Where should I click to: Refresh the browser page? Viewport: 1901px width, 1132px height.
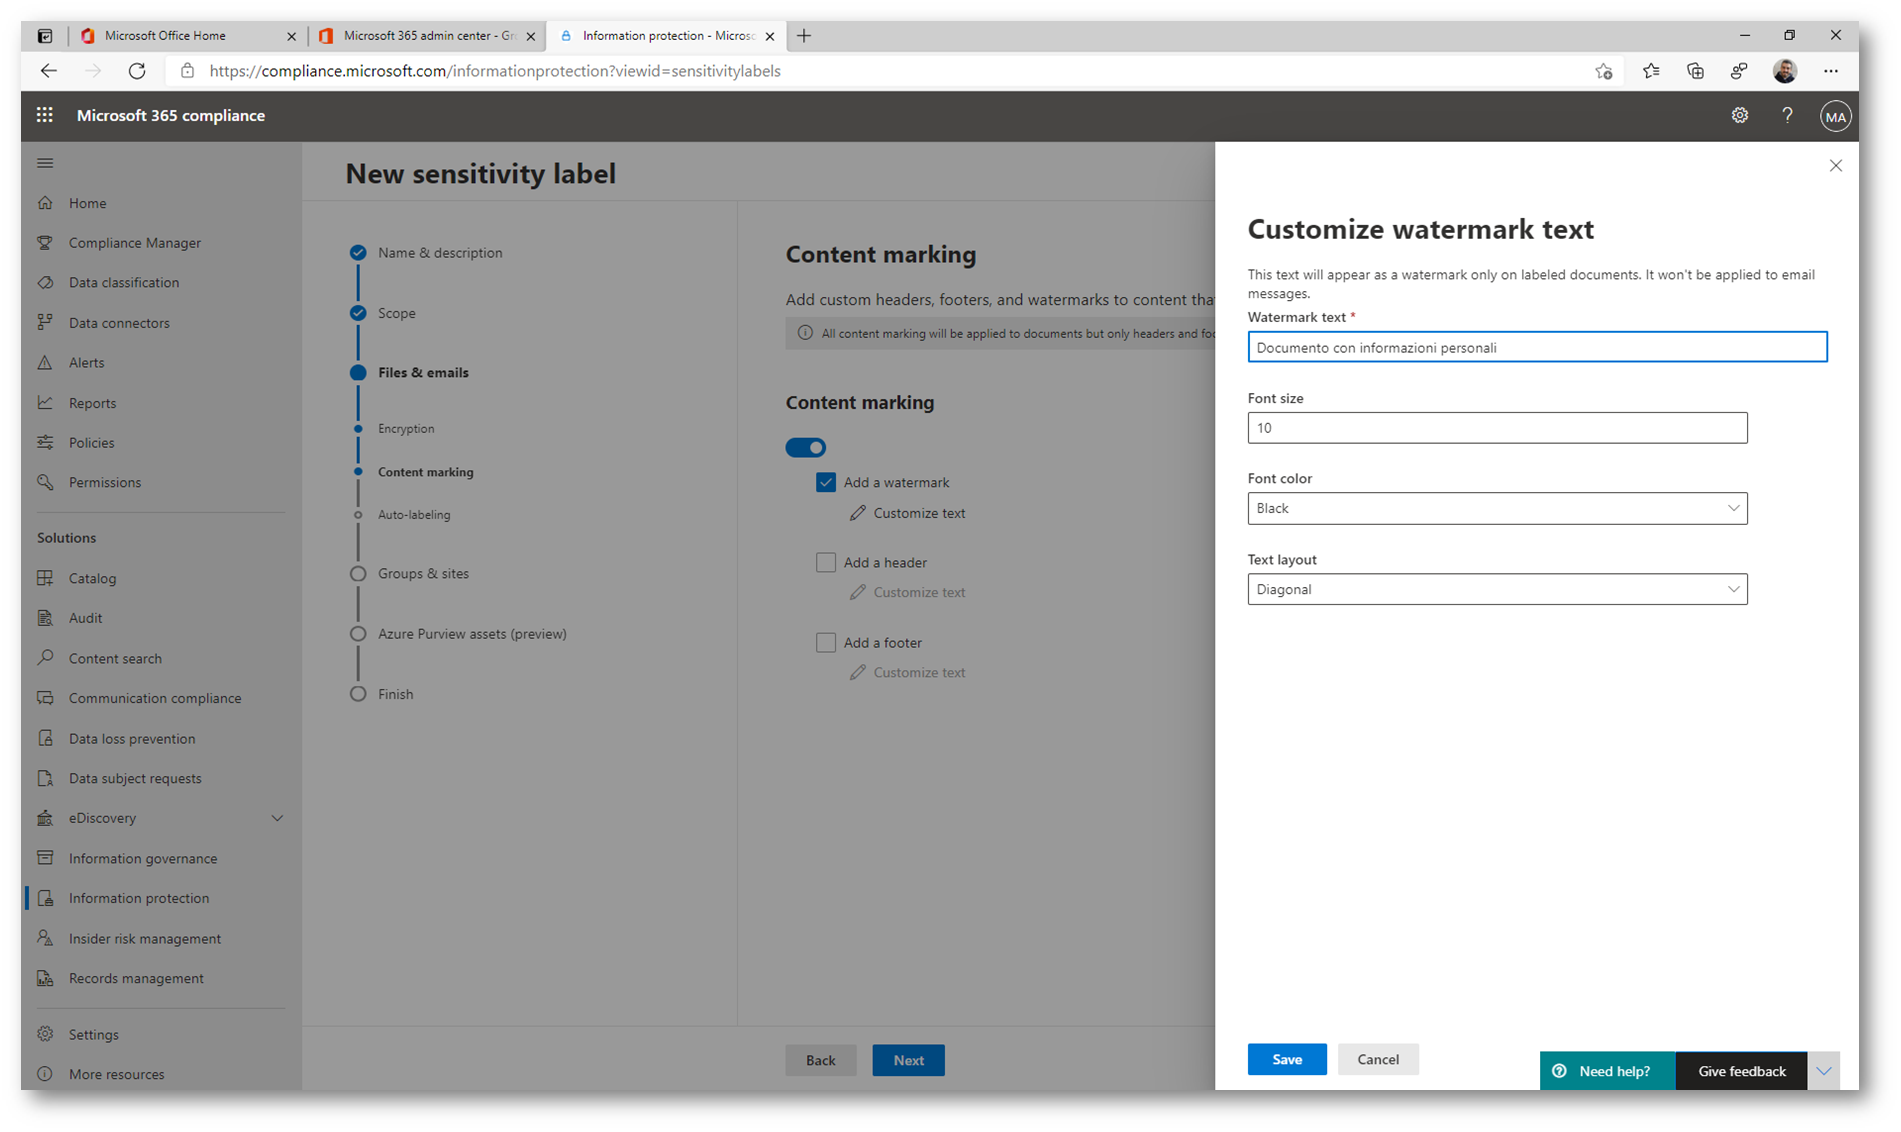coord(137,71)
